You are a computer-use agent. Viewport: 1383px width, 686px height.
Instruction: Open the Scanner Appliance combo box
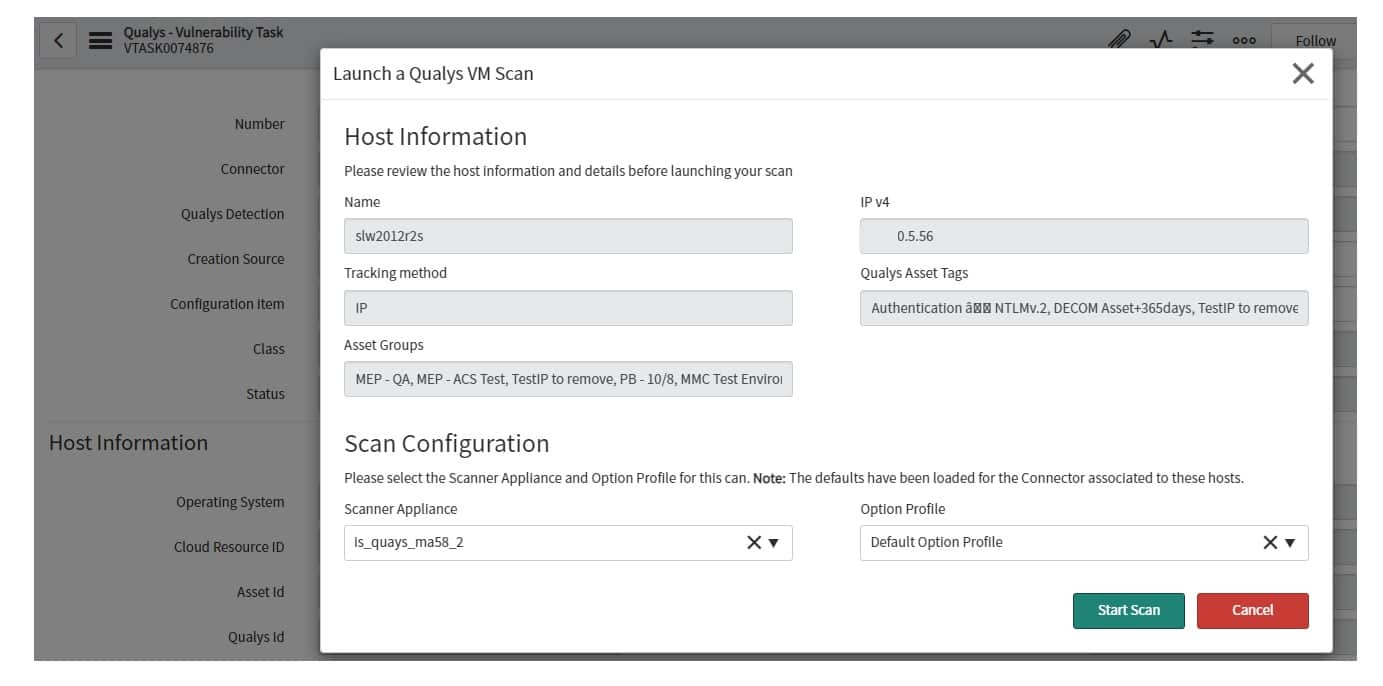click(x=568, y=542)
